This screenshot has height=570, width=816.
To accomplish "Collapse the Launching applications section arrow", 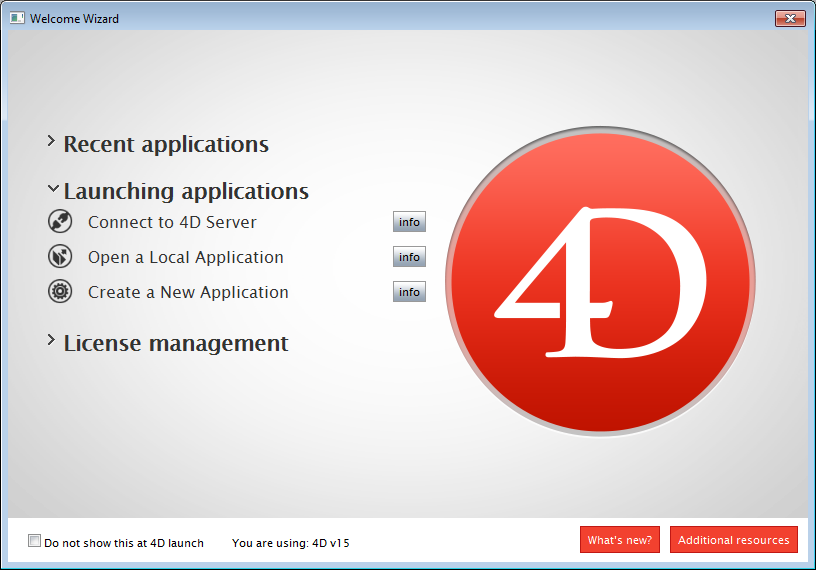I will (x=52, y=189).
